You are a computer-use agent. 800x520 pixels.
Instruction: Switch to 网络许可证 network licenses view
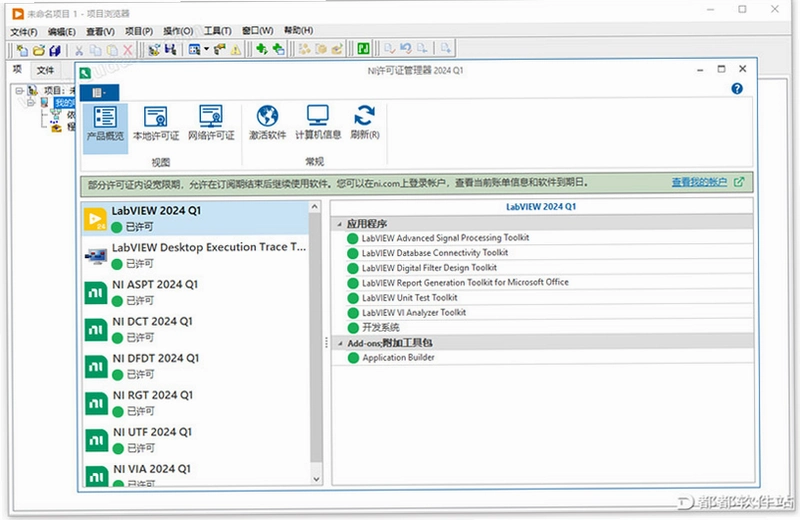click(x=211, y=123)
